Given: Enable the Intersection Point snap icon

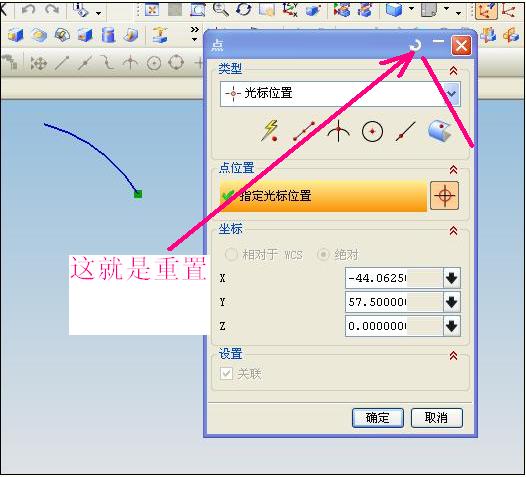Looking at the screenshot, I should tap(130, 63).
